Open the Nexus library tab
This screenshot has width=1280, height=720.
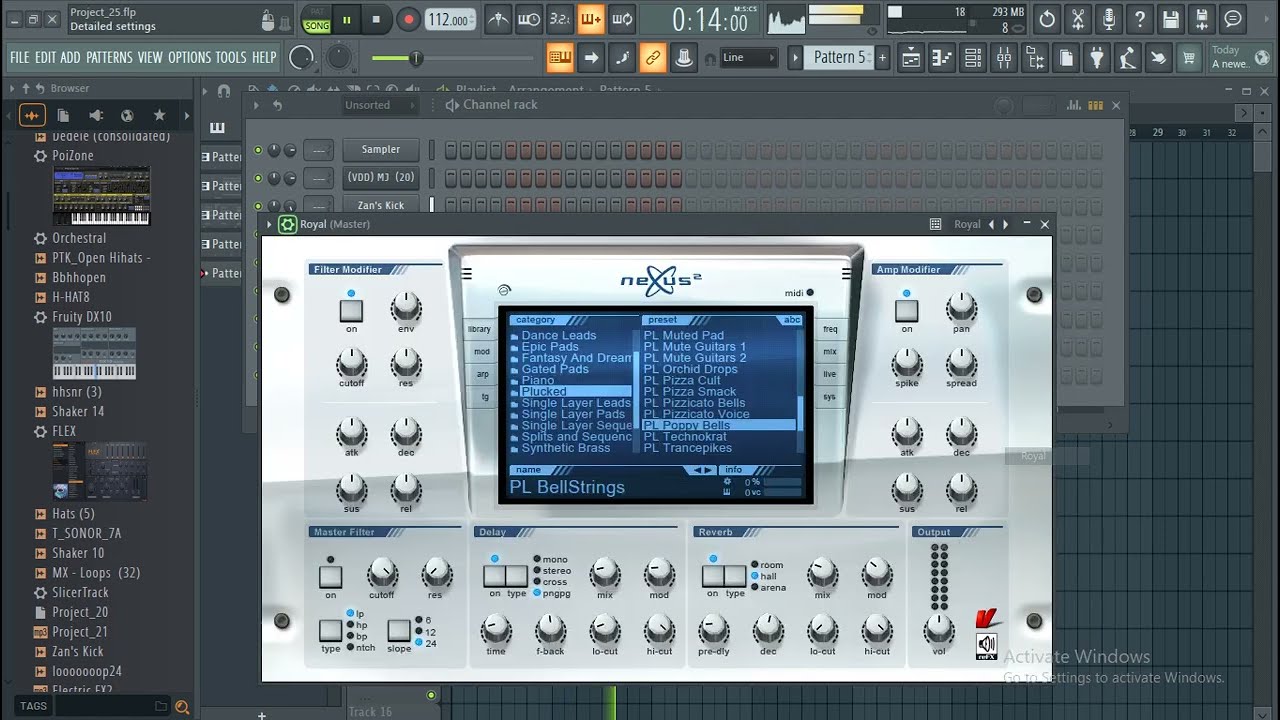(x=480, y=329)
